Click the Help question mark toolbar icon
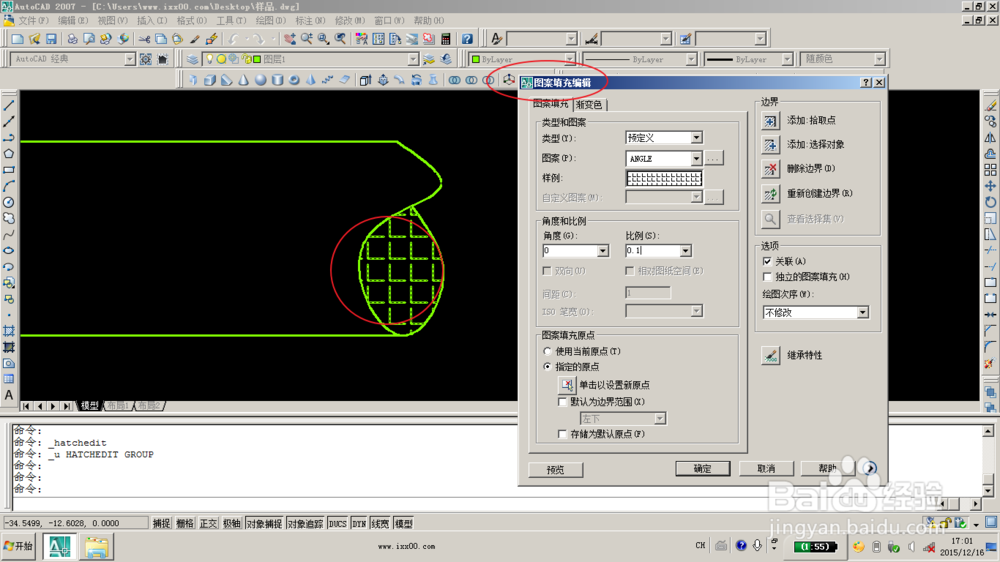1000x562 pixels. (x=467, y=39)
